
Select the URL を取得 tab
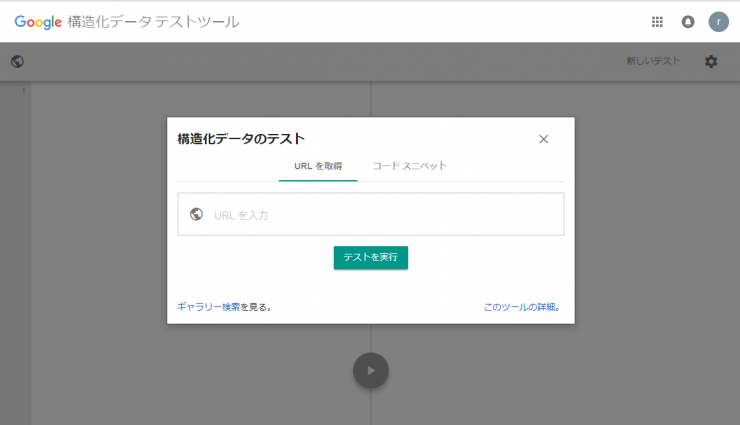318,166
